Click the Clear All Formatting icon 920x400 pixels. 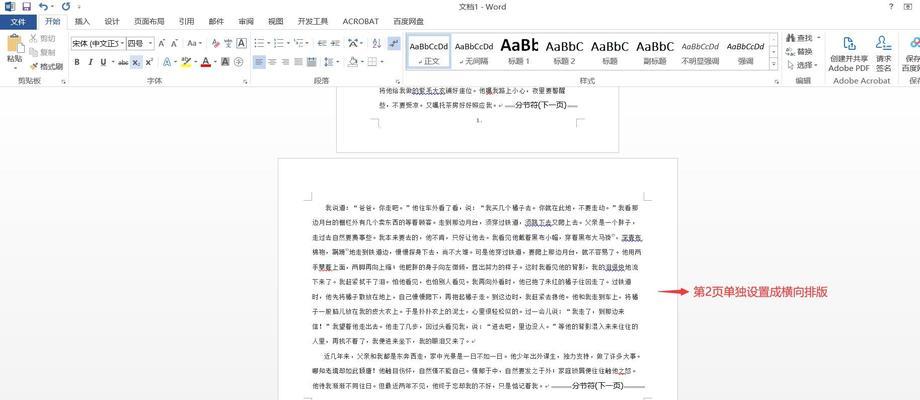coord(215,43)
